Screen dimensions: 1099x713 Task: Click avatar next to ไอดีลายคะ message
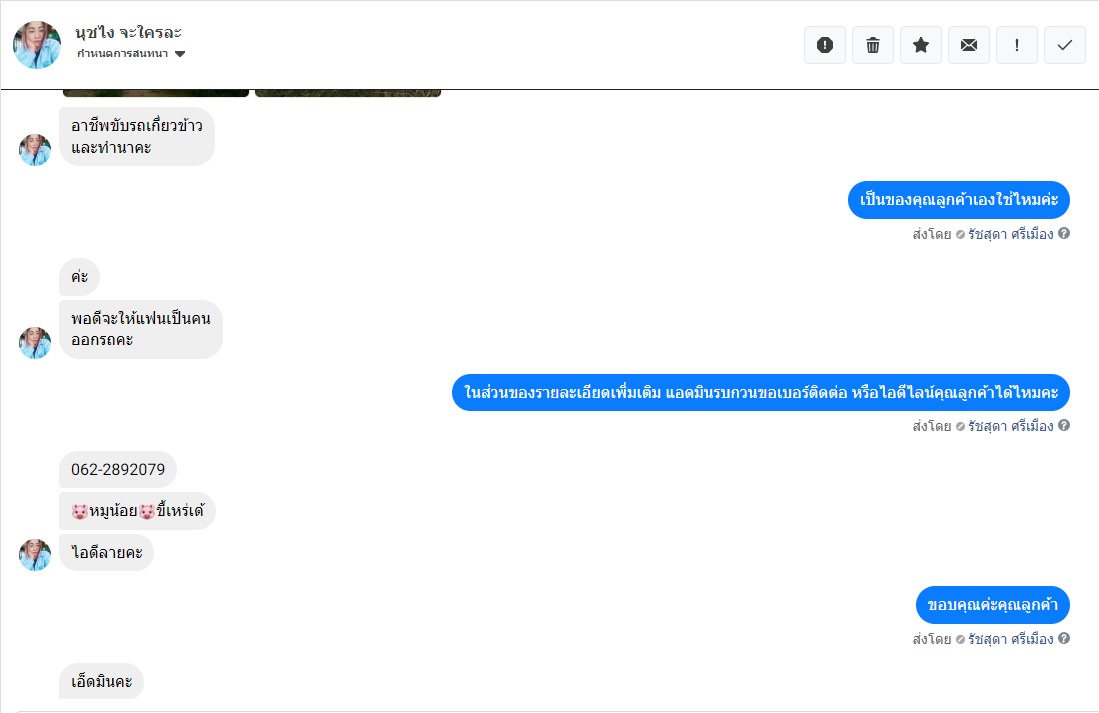35,555
